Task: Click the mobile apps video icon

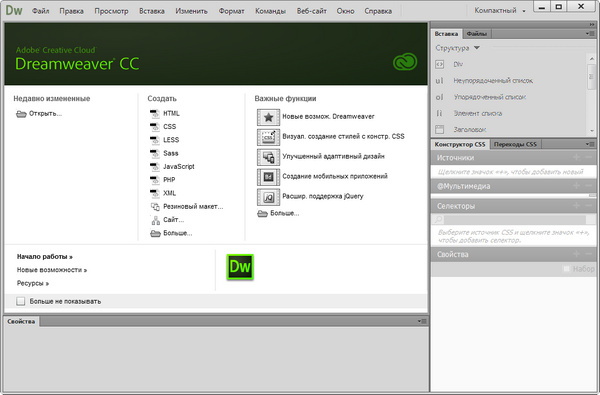Action: [268, 176]
